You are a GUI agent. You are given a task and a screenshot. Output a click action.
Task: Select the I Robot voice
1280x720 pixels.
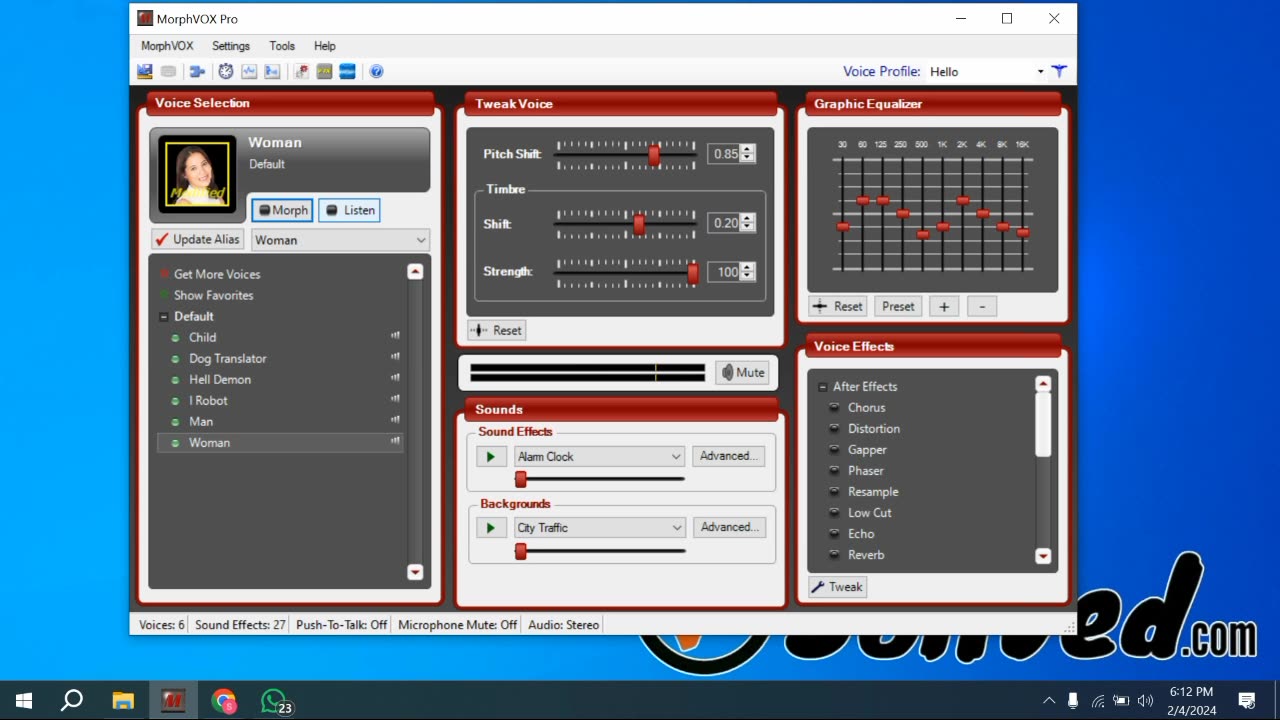(208, 400)
